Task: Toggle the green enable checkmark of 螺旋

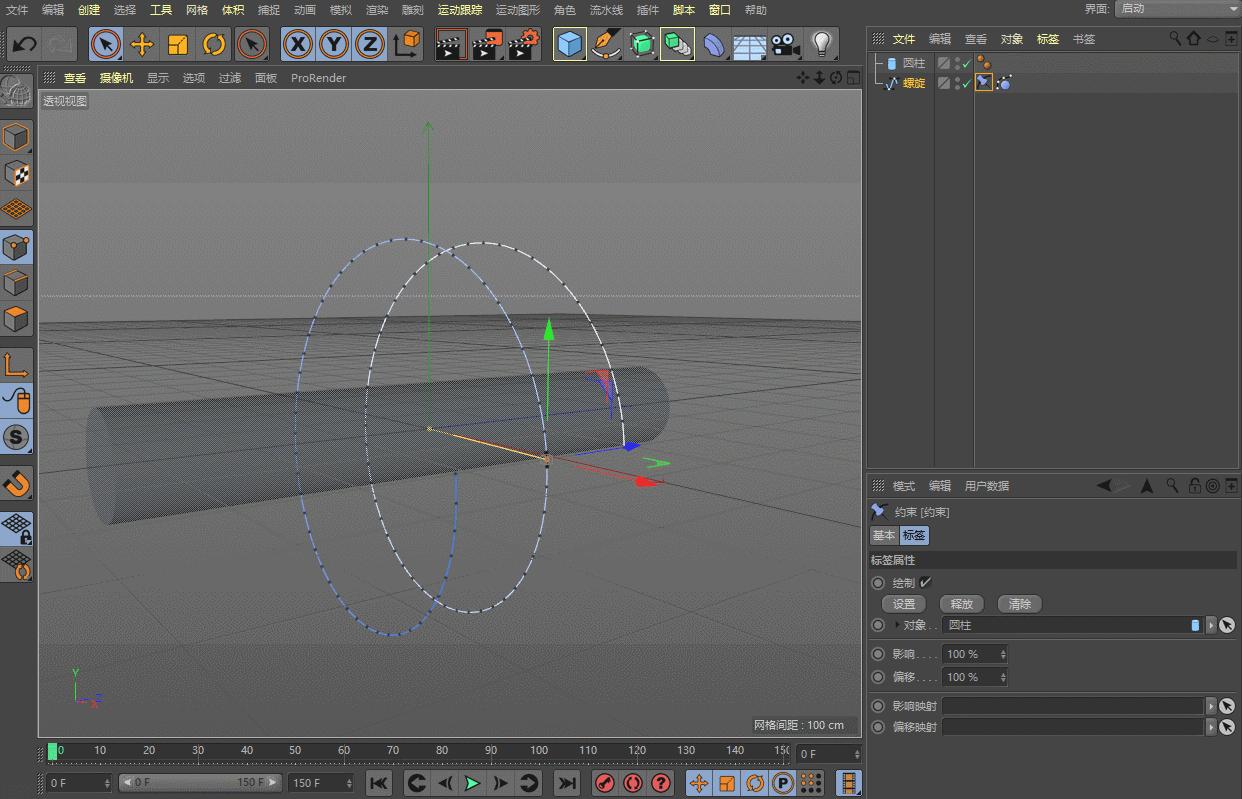Action: [x=967, y=82]
